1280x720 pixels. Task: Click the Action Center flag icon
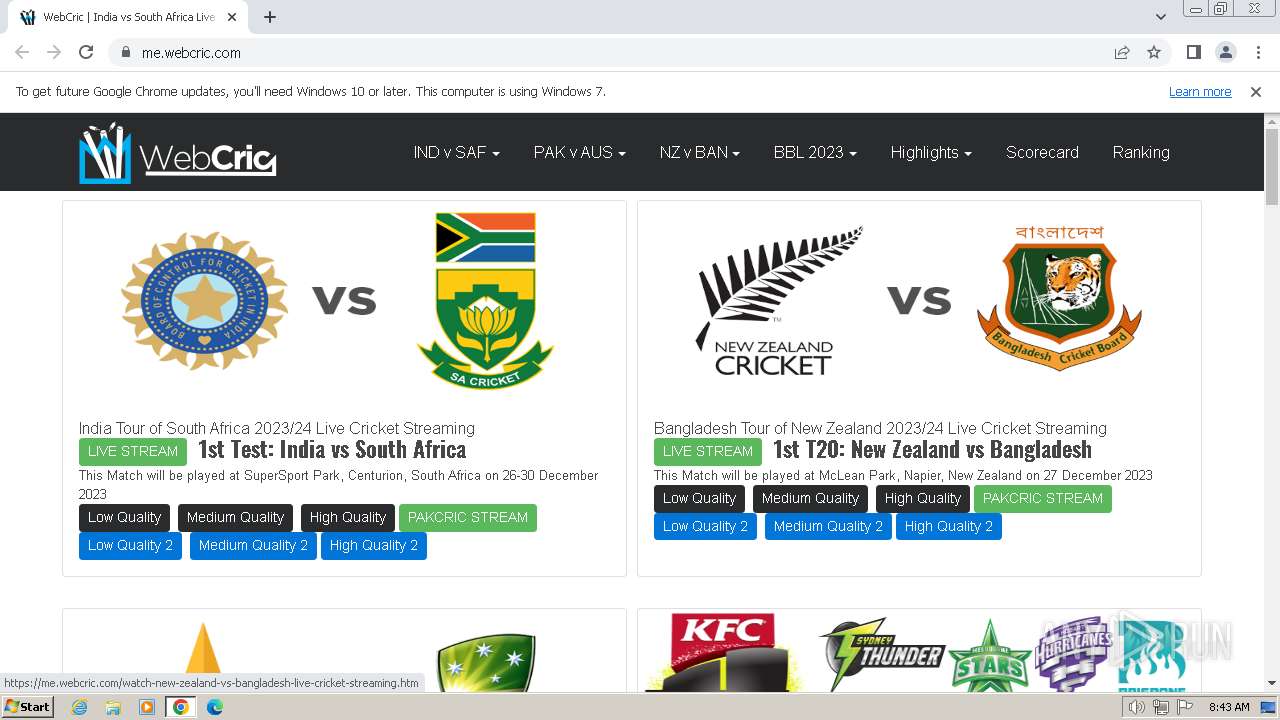[1185, 707]
